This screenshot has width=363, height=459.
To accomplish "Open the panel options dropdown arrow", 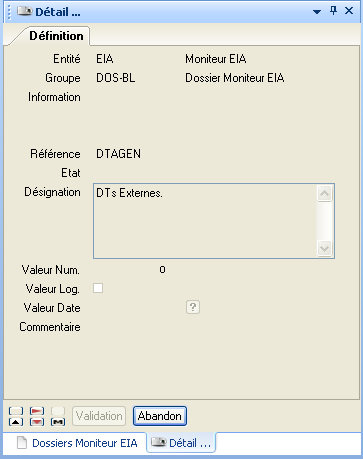I will (x=317, y=12).
